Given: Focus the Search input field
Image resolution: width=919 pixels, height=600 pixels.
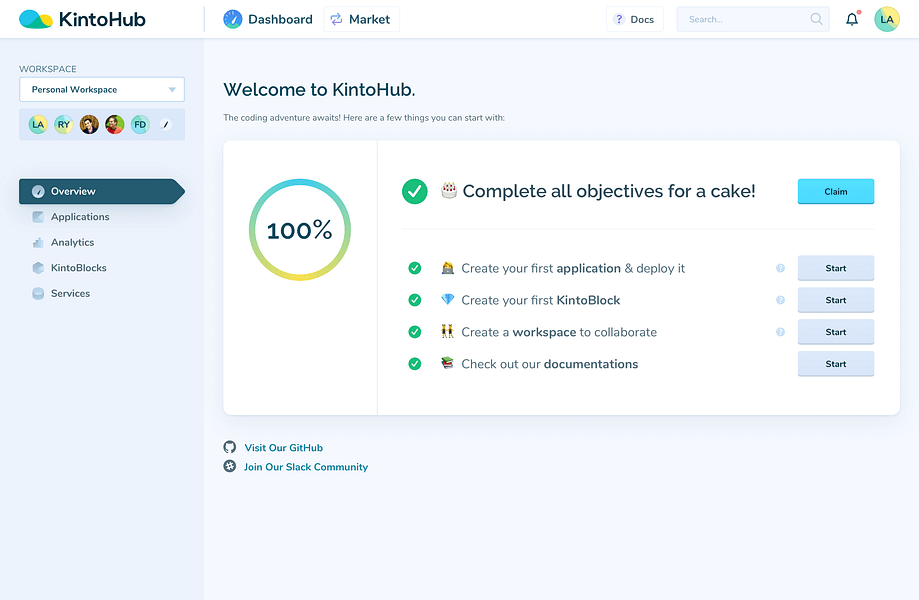Looking at the screenshot, I should [753, 19].
